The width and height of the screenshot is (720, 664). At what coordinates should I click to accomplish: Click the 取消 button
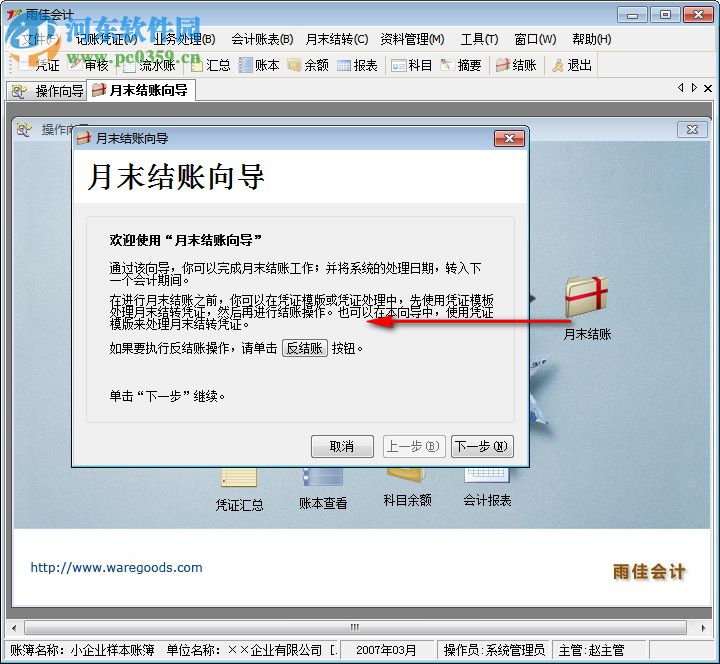[x=342, y=446]
